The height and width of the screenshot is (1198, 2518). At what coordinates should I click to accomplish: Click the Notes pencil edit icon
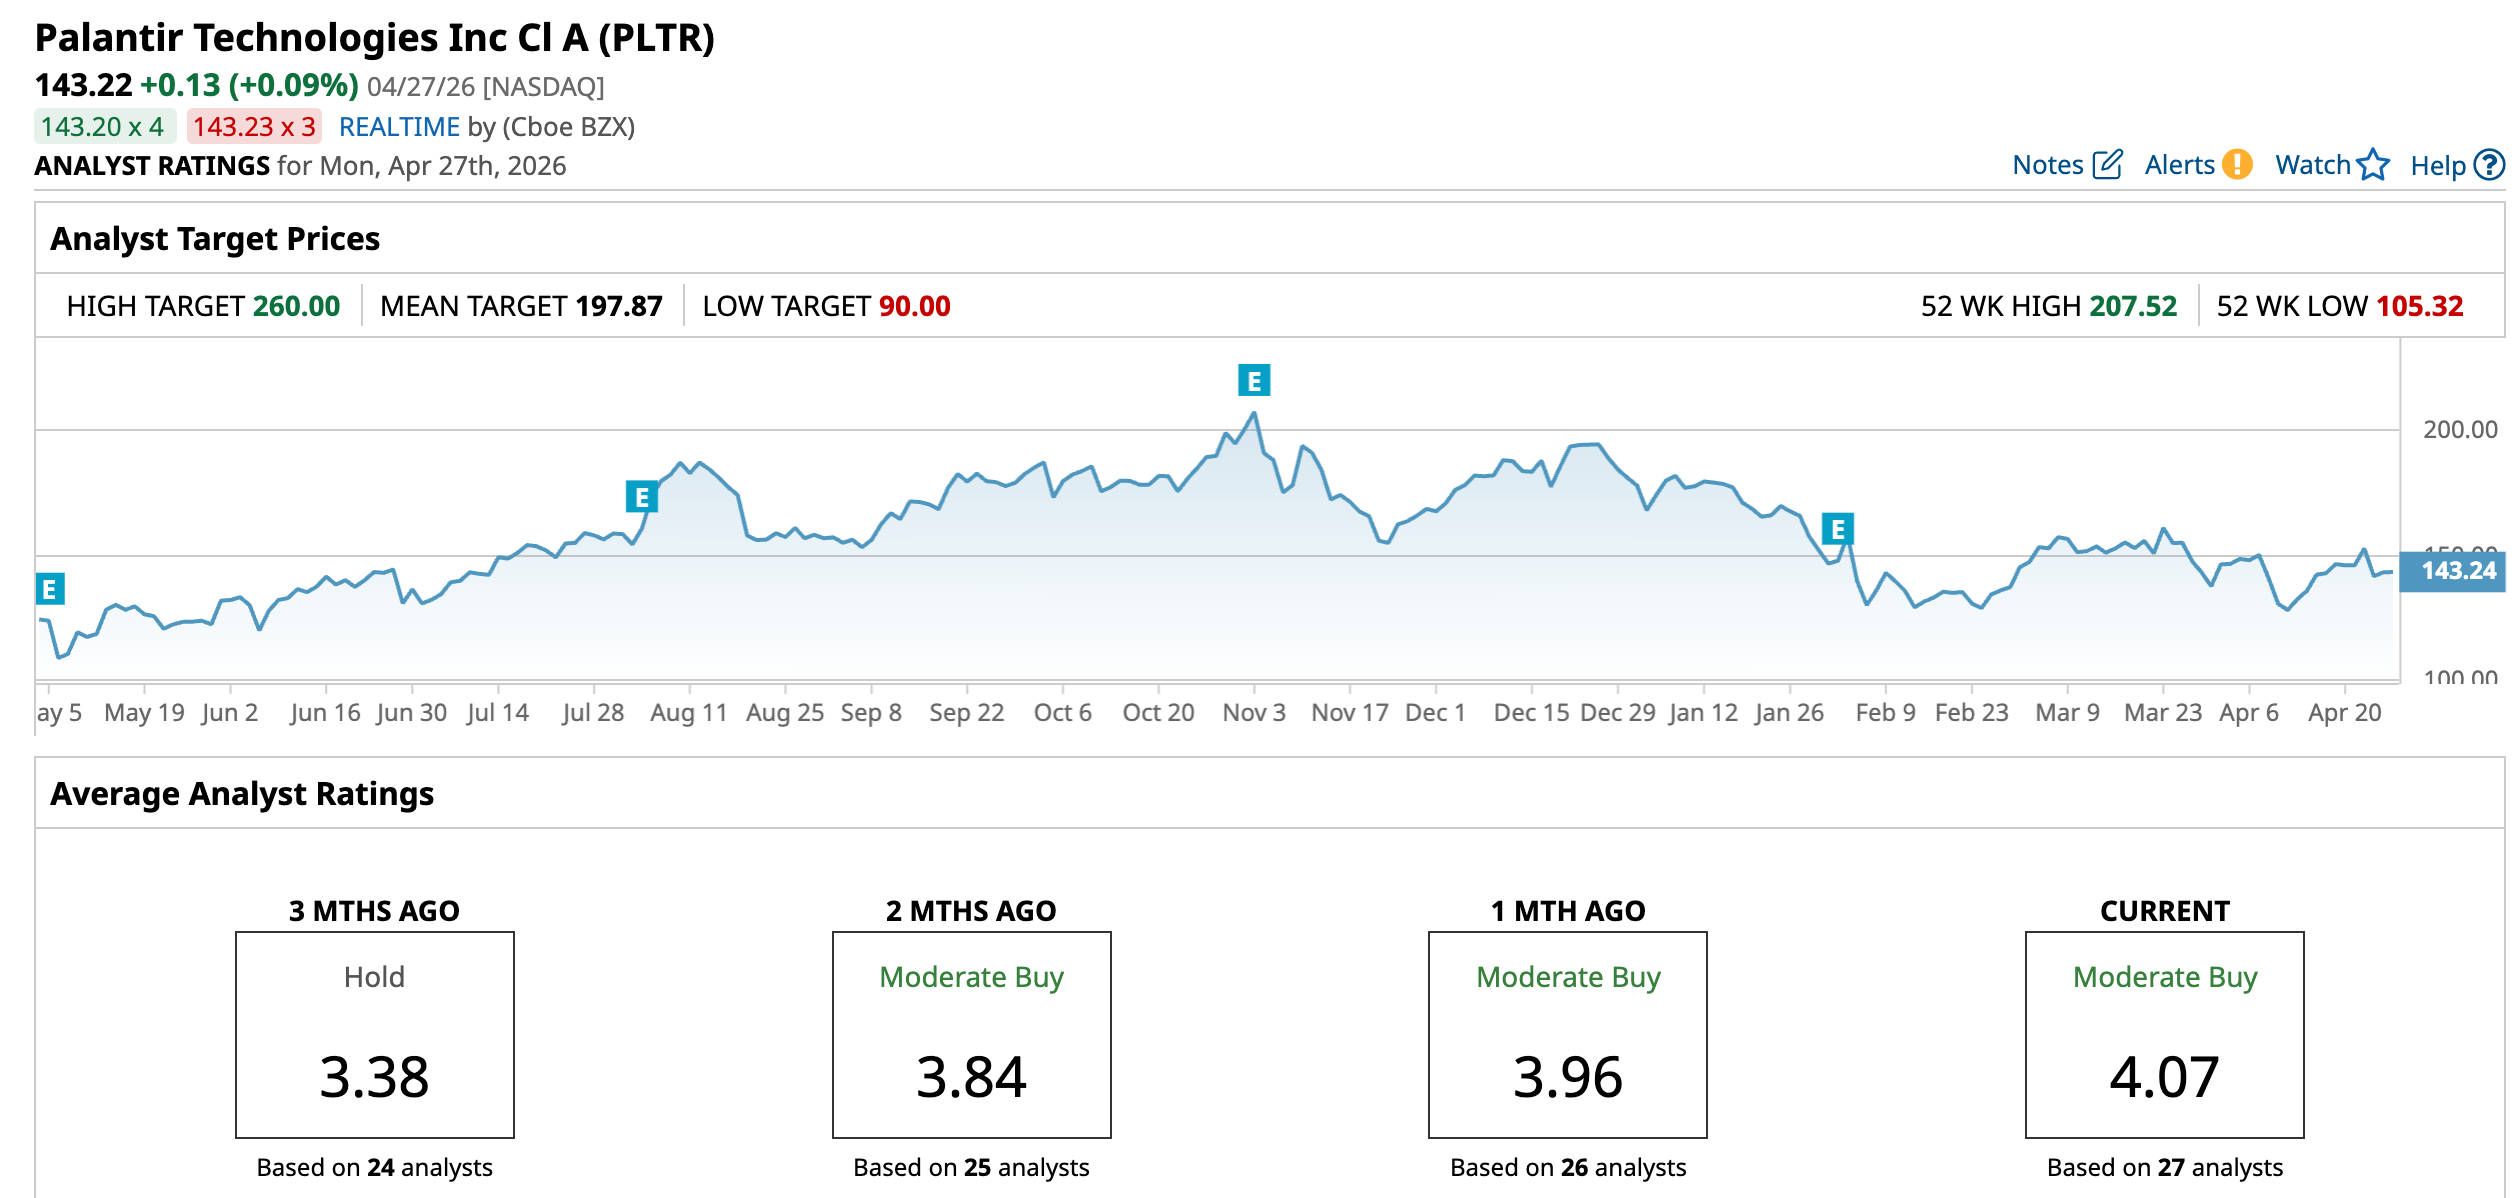click(2106, 164)
